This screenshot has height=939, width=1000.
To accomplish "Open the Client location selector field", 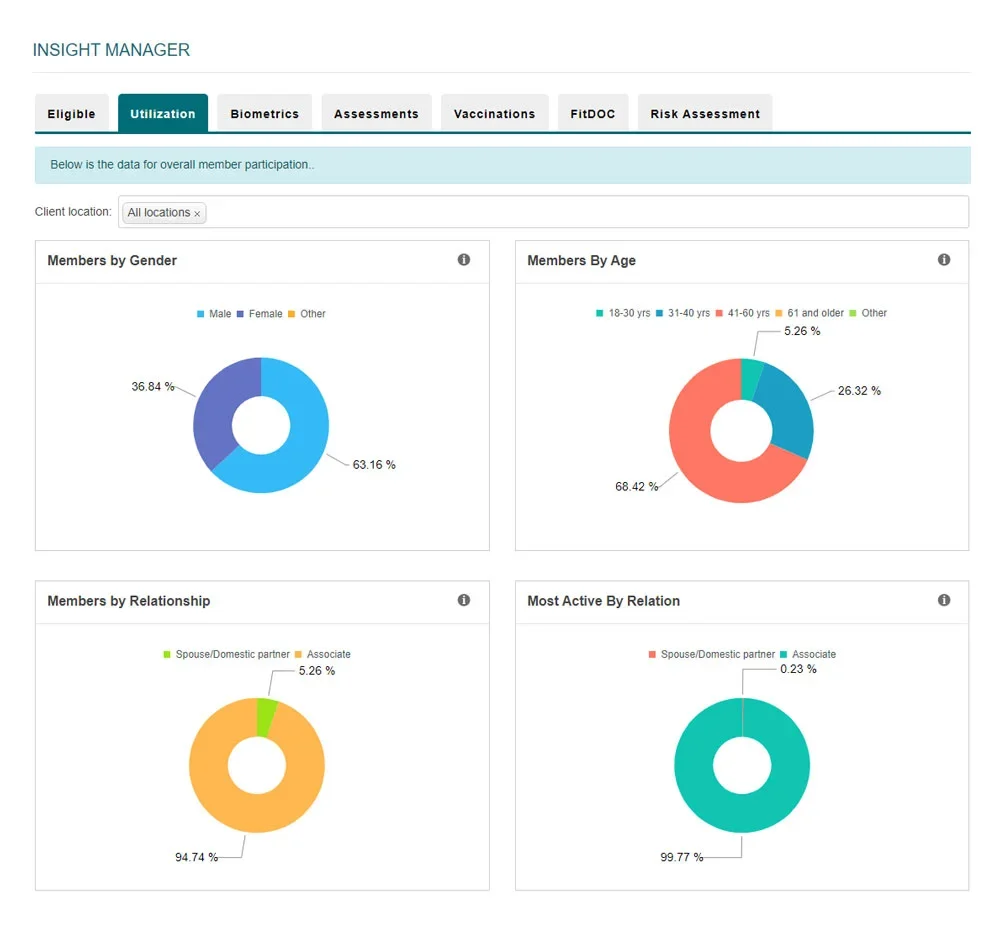I will pyautogui.click(x=500, y=211).
